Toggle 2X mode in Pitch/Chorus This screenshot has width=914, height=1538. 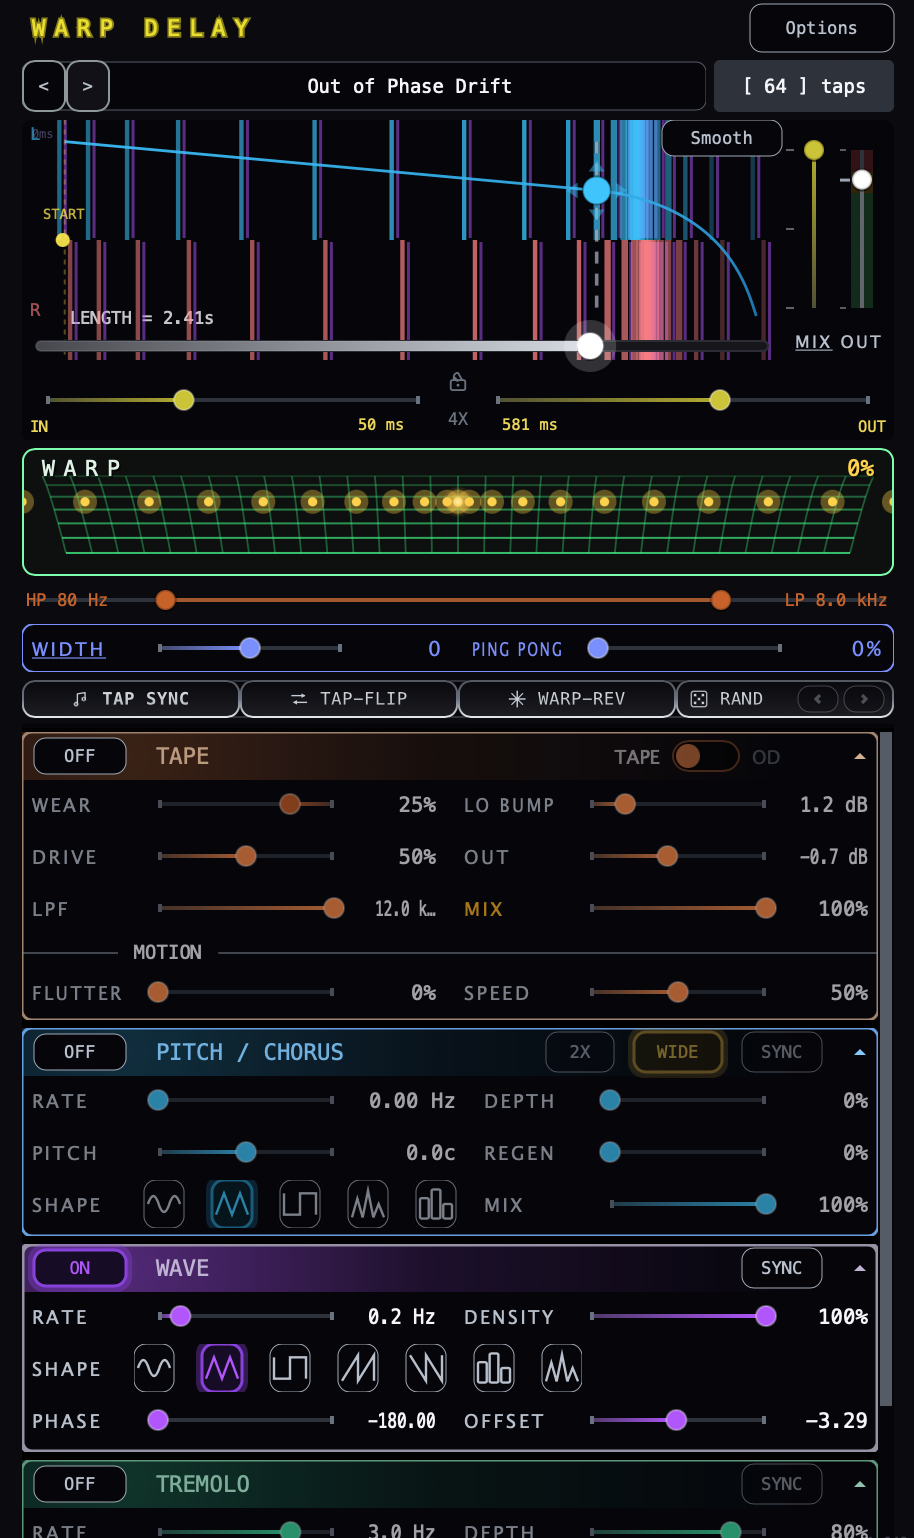pos(580,1052)
